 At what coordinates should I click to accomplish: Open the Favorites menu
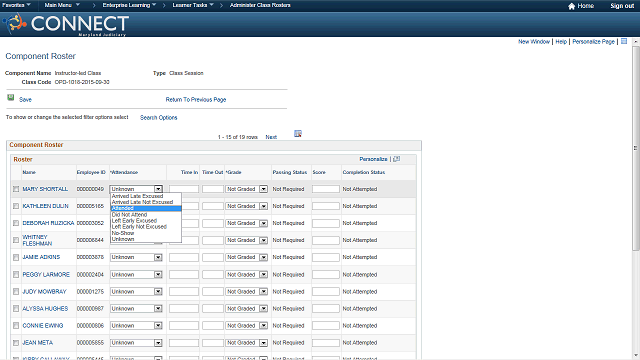[x=16, y=5]
